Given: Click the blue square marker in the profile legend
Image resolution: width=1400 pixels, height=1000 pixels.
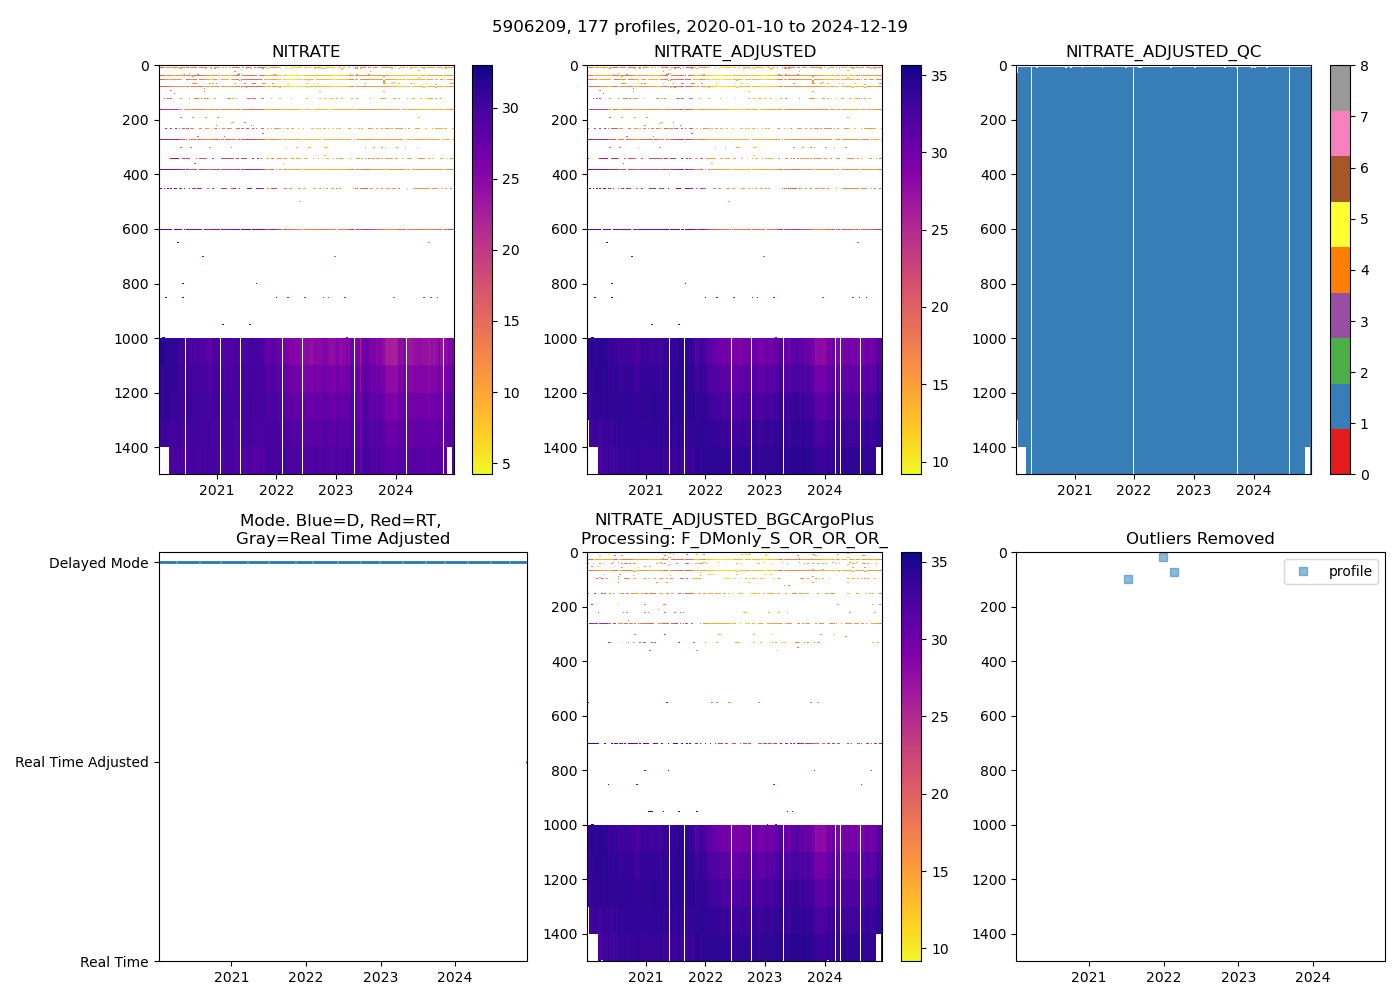Looking at the screenshot, I should point(1302,571).
